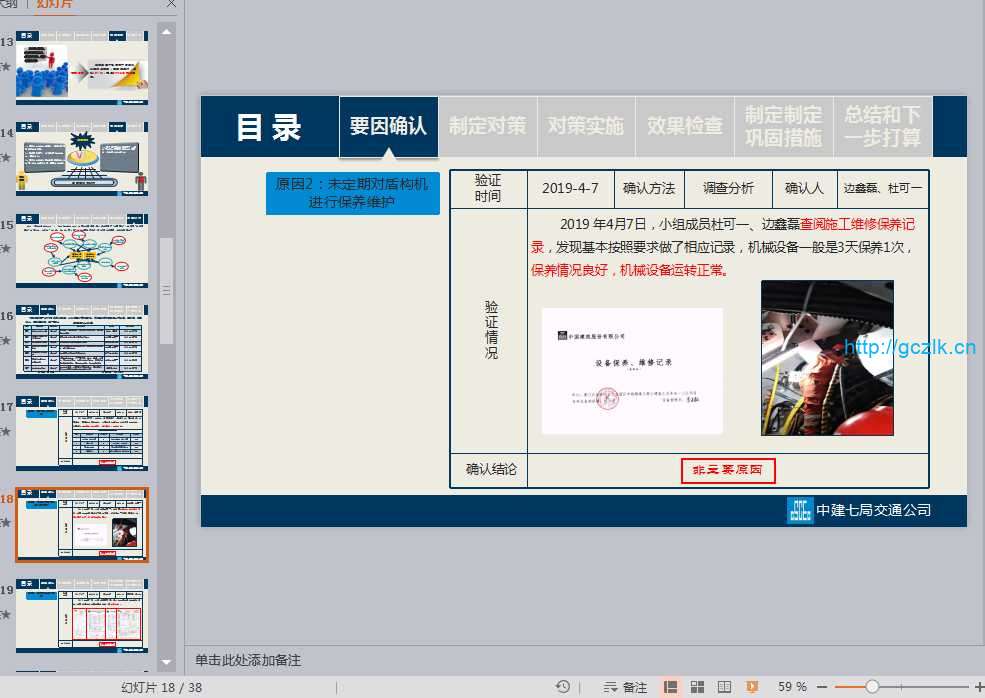The height and width of the screenshot is (698, 985).
Task: Switch to normal view icon in status bar
Action: click(x=671, y=687)
